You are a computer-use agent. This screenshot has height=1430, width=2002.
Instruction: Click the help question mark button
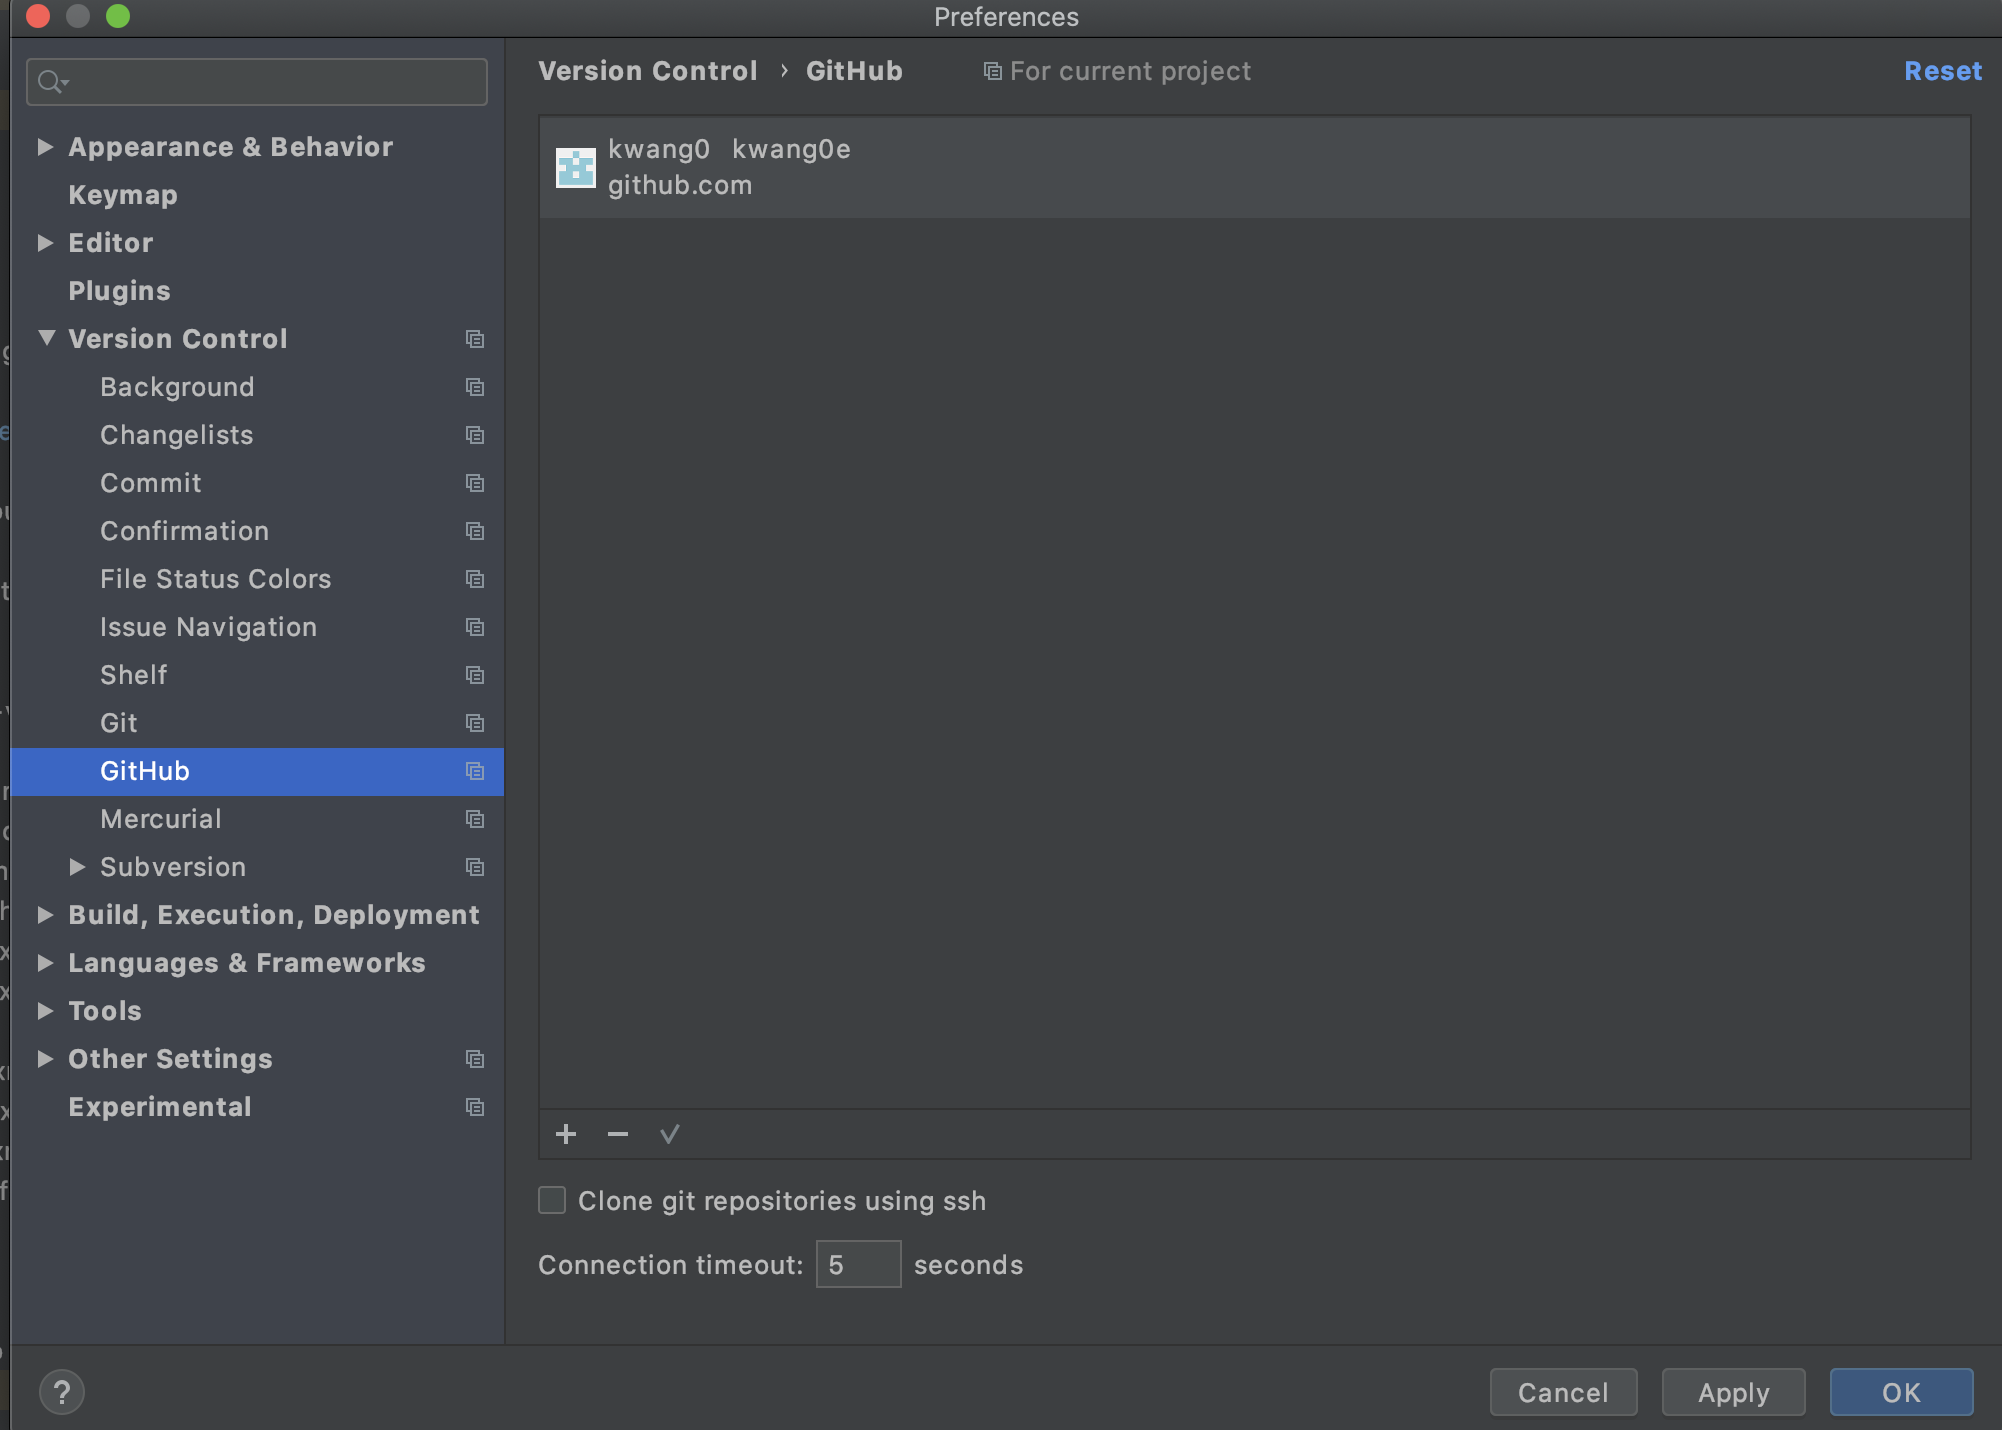(62, 1392)
